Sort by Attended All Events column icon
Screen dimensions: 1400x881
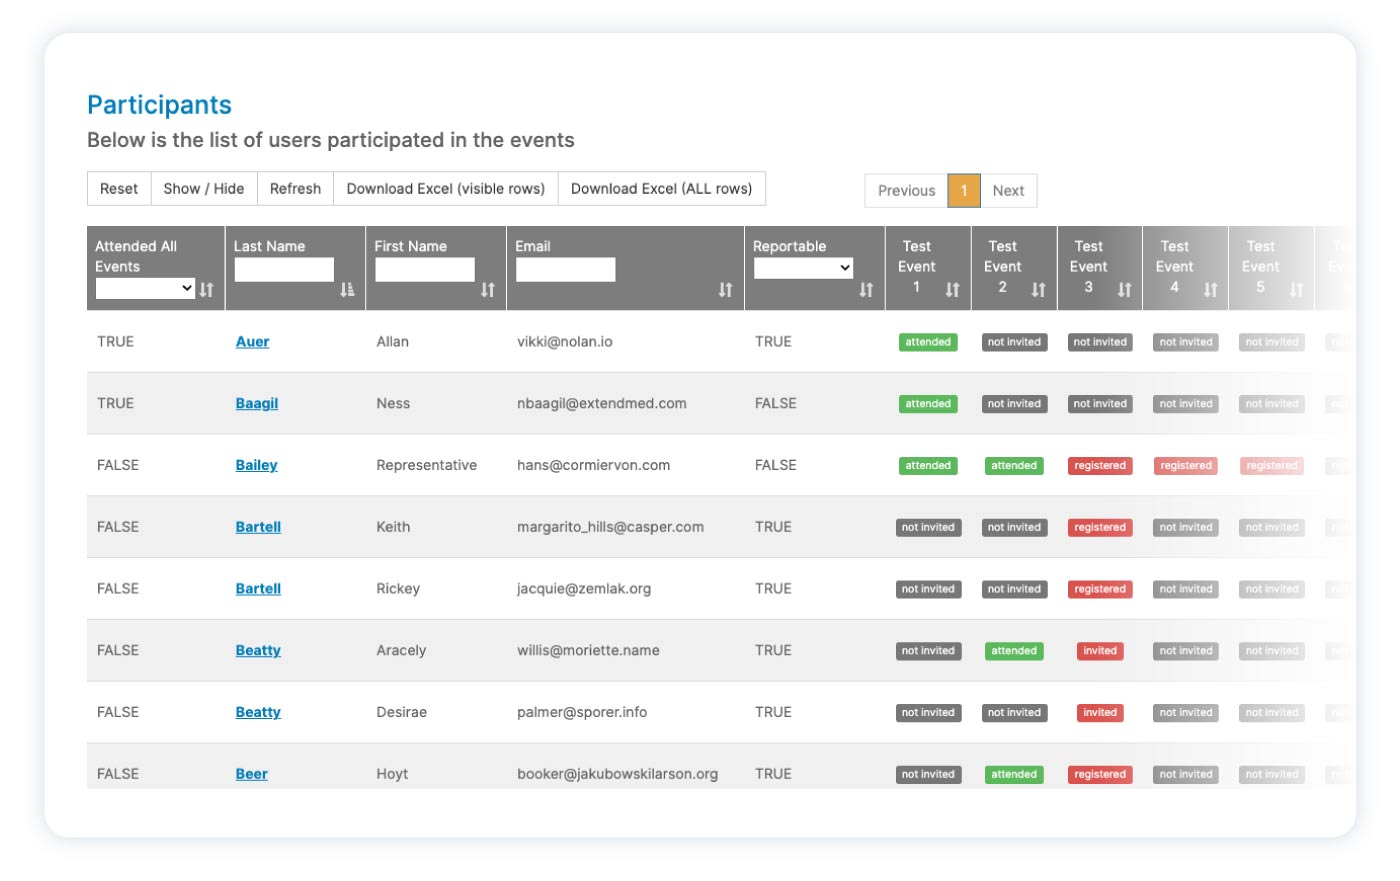coord(206,290)
